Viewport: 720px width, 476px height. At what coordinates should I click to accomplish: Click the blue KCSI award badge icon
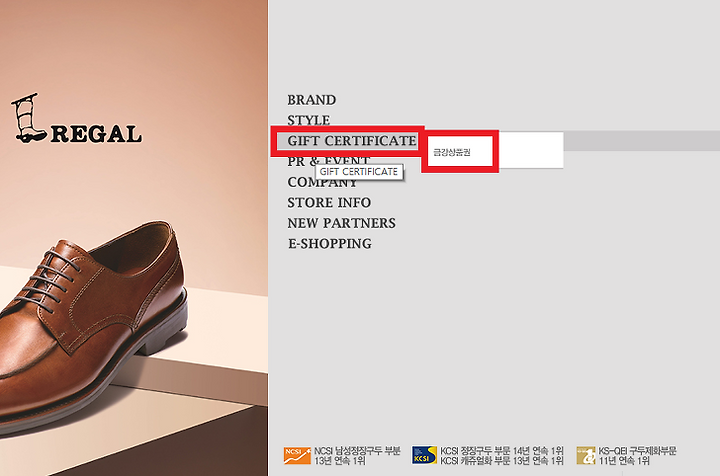coord(424,455)
